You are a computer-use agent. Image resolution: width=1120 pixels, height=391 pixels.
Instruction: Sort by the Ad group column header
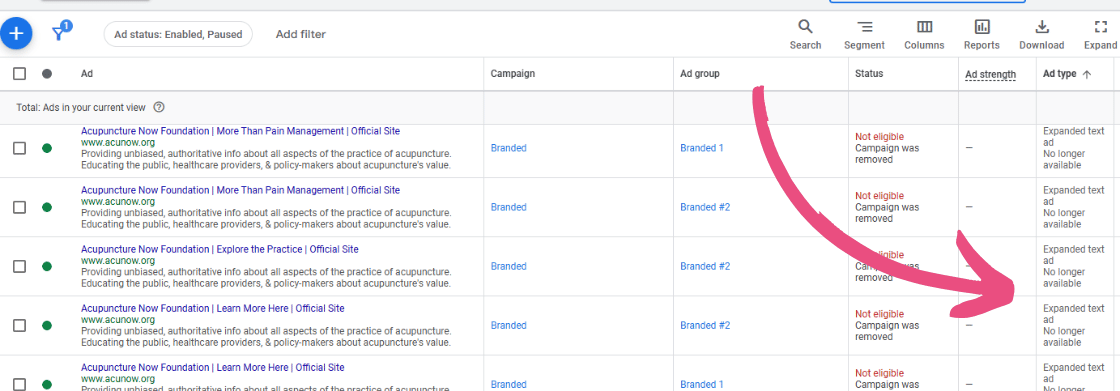coord(699,74)
